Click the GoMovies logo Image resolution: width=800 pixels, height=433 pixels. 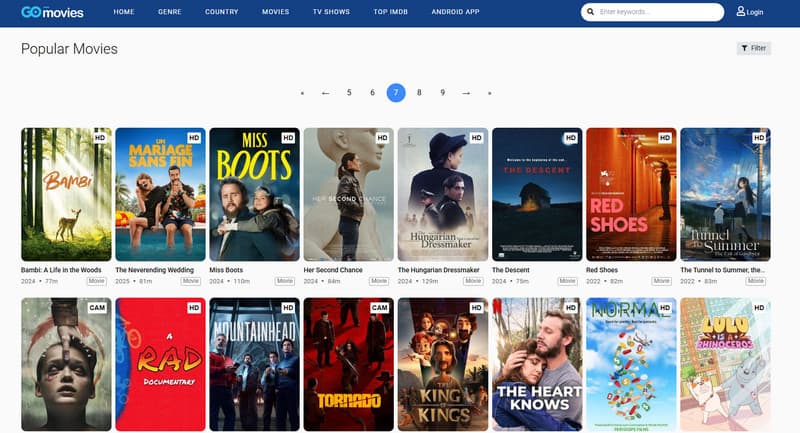52,12
